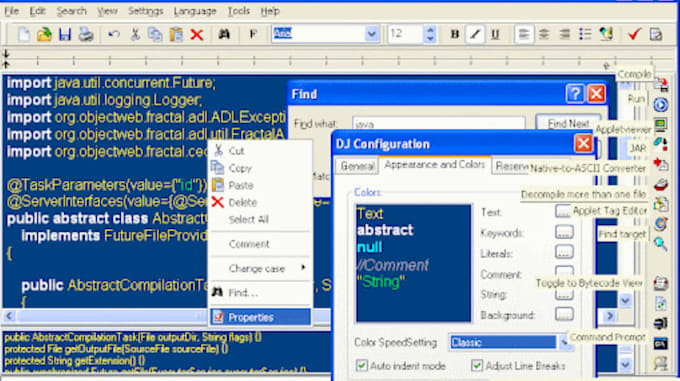680x381 pixels.
Task: Click the text color palette toolbar icon
Action: [x=606, y=34]
